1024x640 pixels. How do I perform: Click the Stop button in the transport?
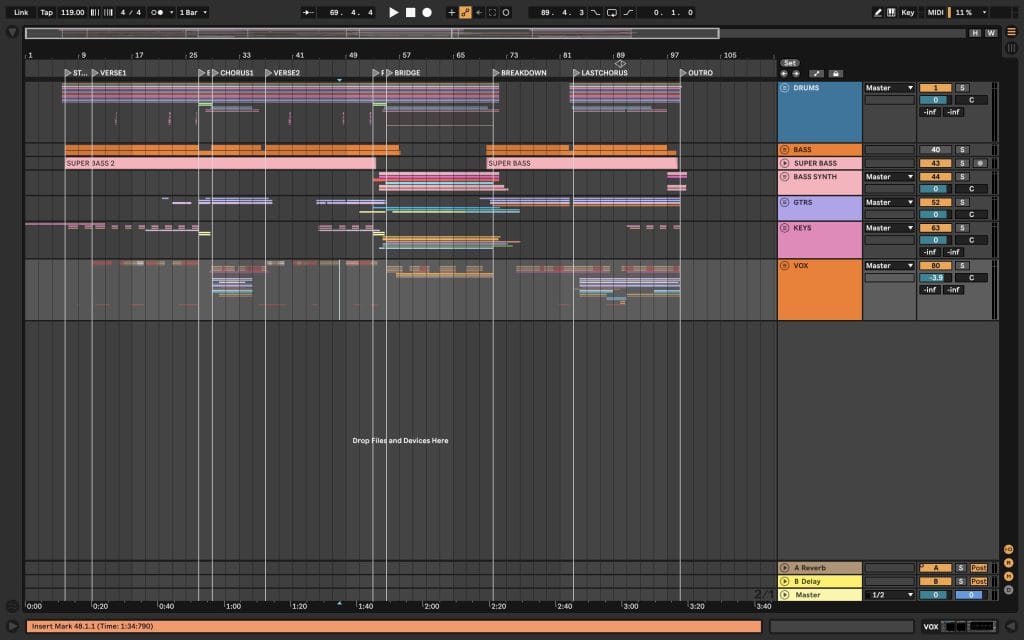click(x=410, y=12)
